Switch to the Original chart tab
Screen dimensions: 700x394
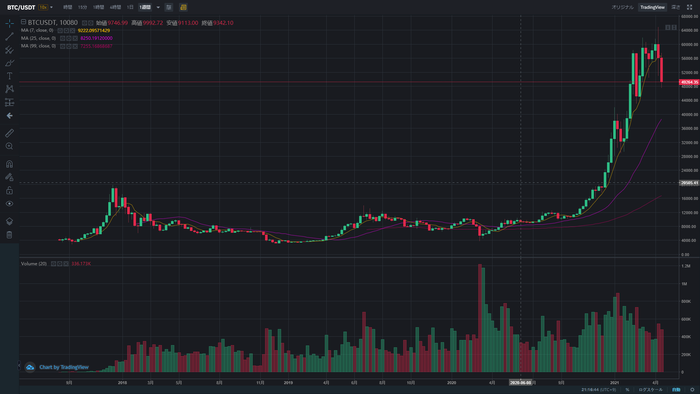point(622,7)
